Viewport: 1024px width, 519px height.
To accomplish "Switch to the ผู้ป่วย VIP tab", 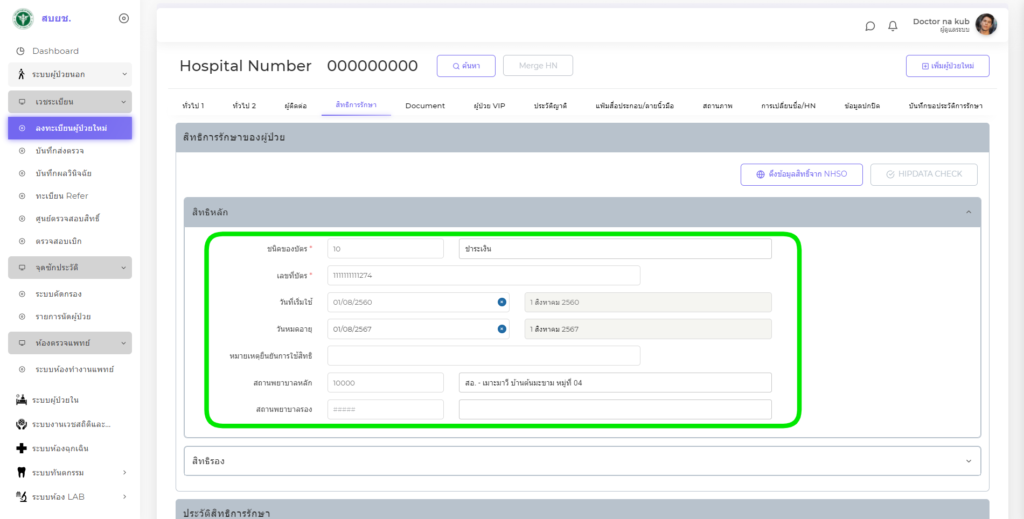I will point(489,105).
